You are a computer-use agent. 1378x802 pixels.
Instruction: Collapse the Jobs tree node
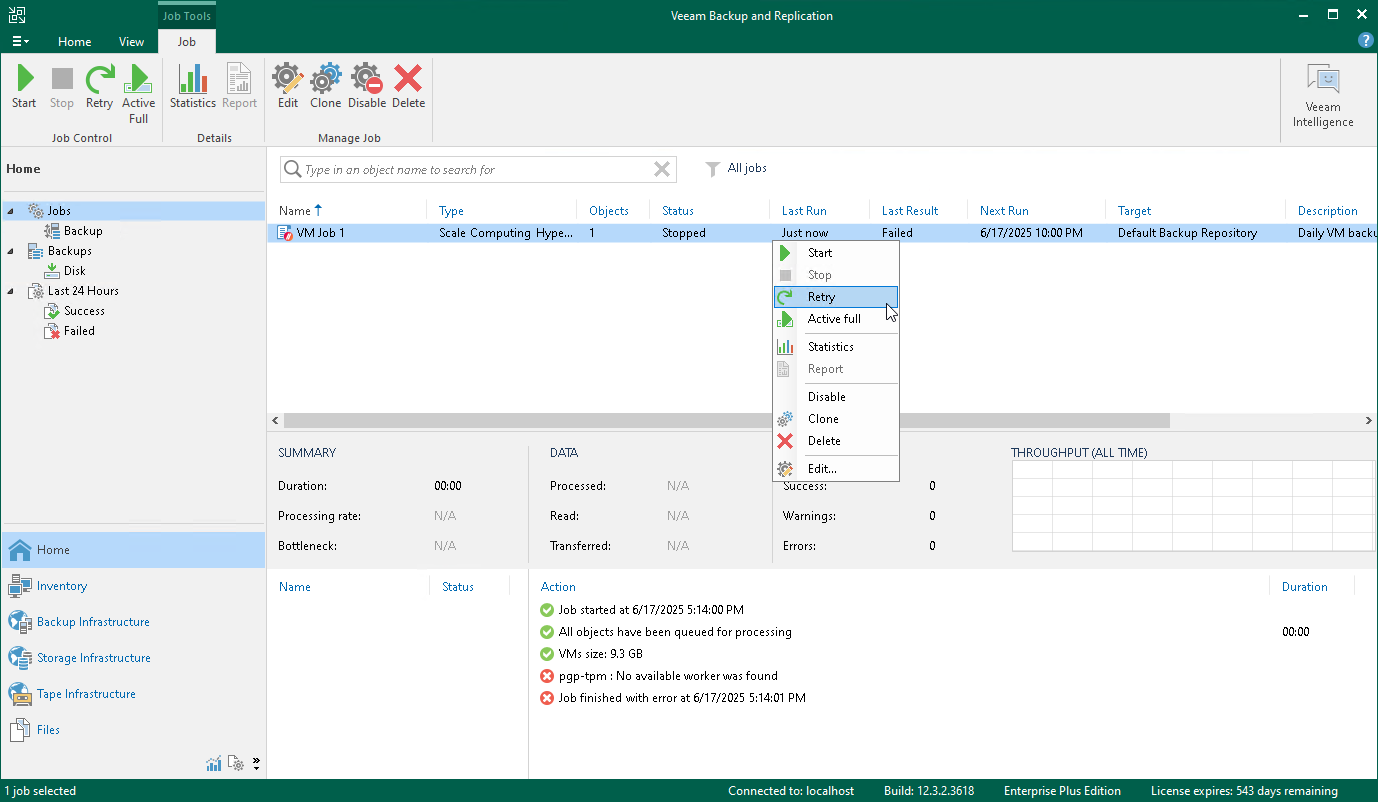click(12, 211)
